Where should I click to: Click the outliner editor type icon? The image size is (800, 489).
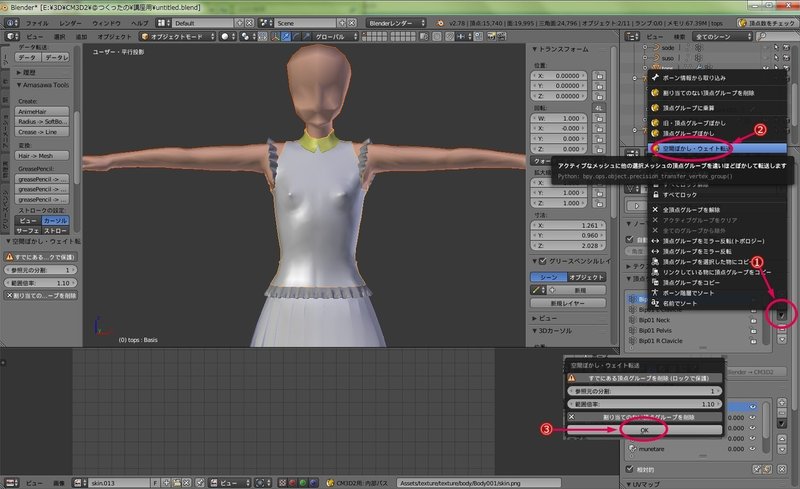pyautogui.click(x=632, y=37)
